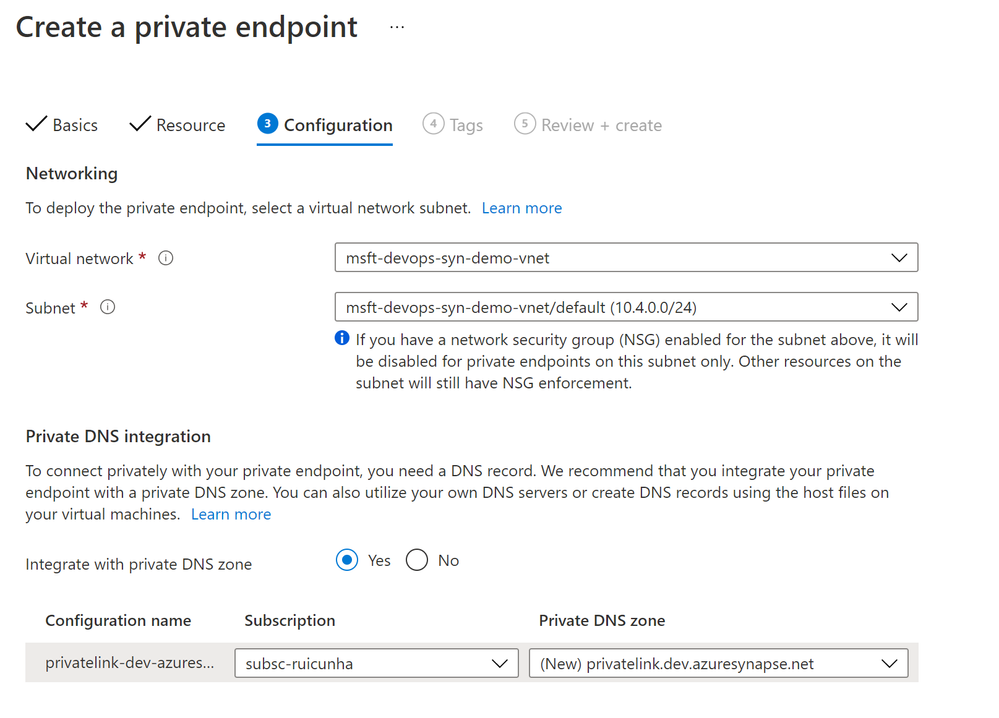Viewport: 999px width, 718px height.
Task: Click the Subnet info icon
Action: [108, 307]
